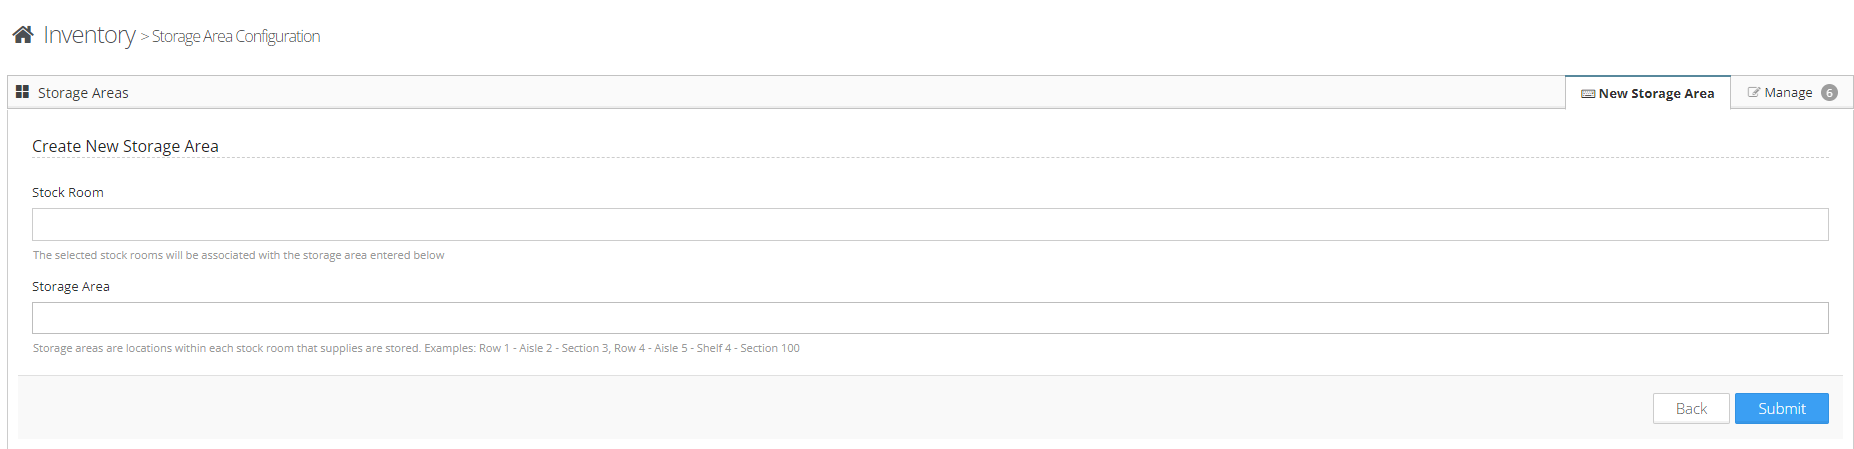Open the Inventory breadcrumb link
Image resolution: width=1854 pixels, height=449 pixels.
pyautogui.click(x=89, y=35)
